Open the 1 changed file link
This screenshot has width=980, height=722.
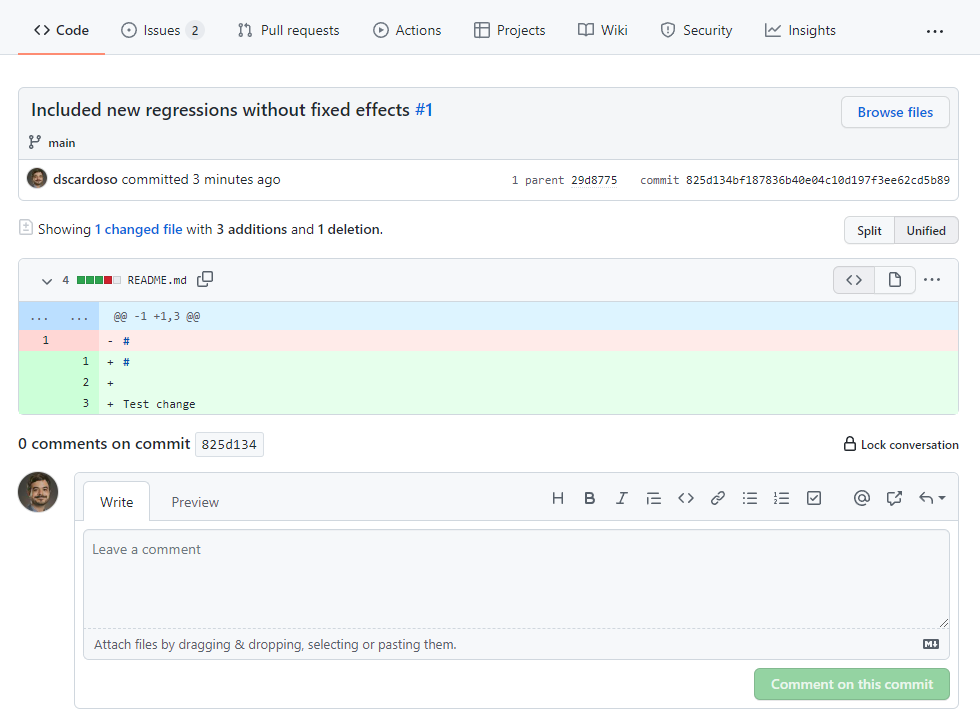pos(138,229)
